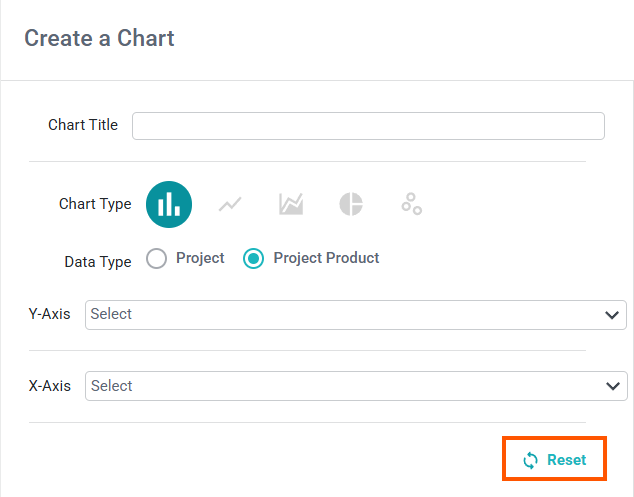Click the Project option label text

tap(200, 258)
